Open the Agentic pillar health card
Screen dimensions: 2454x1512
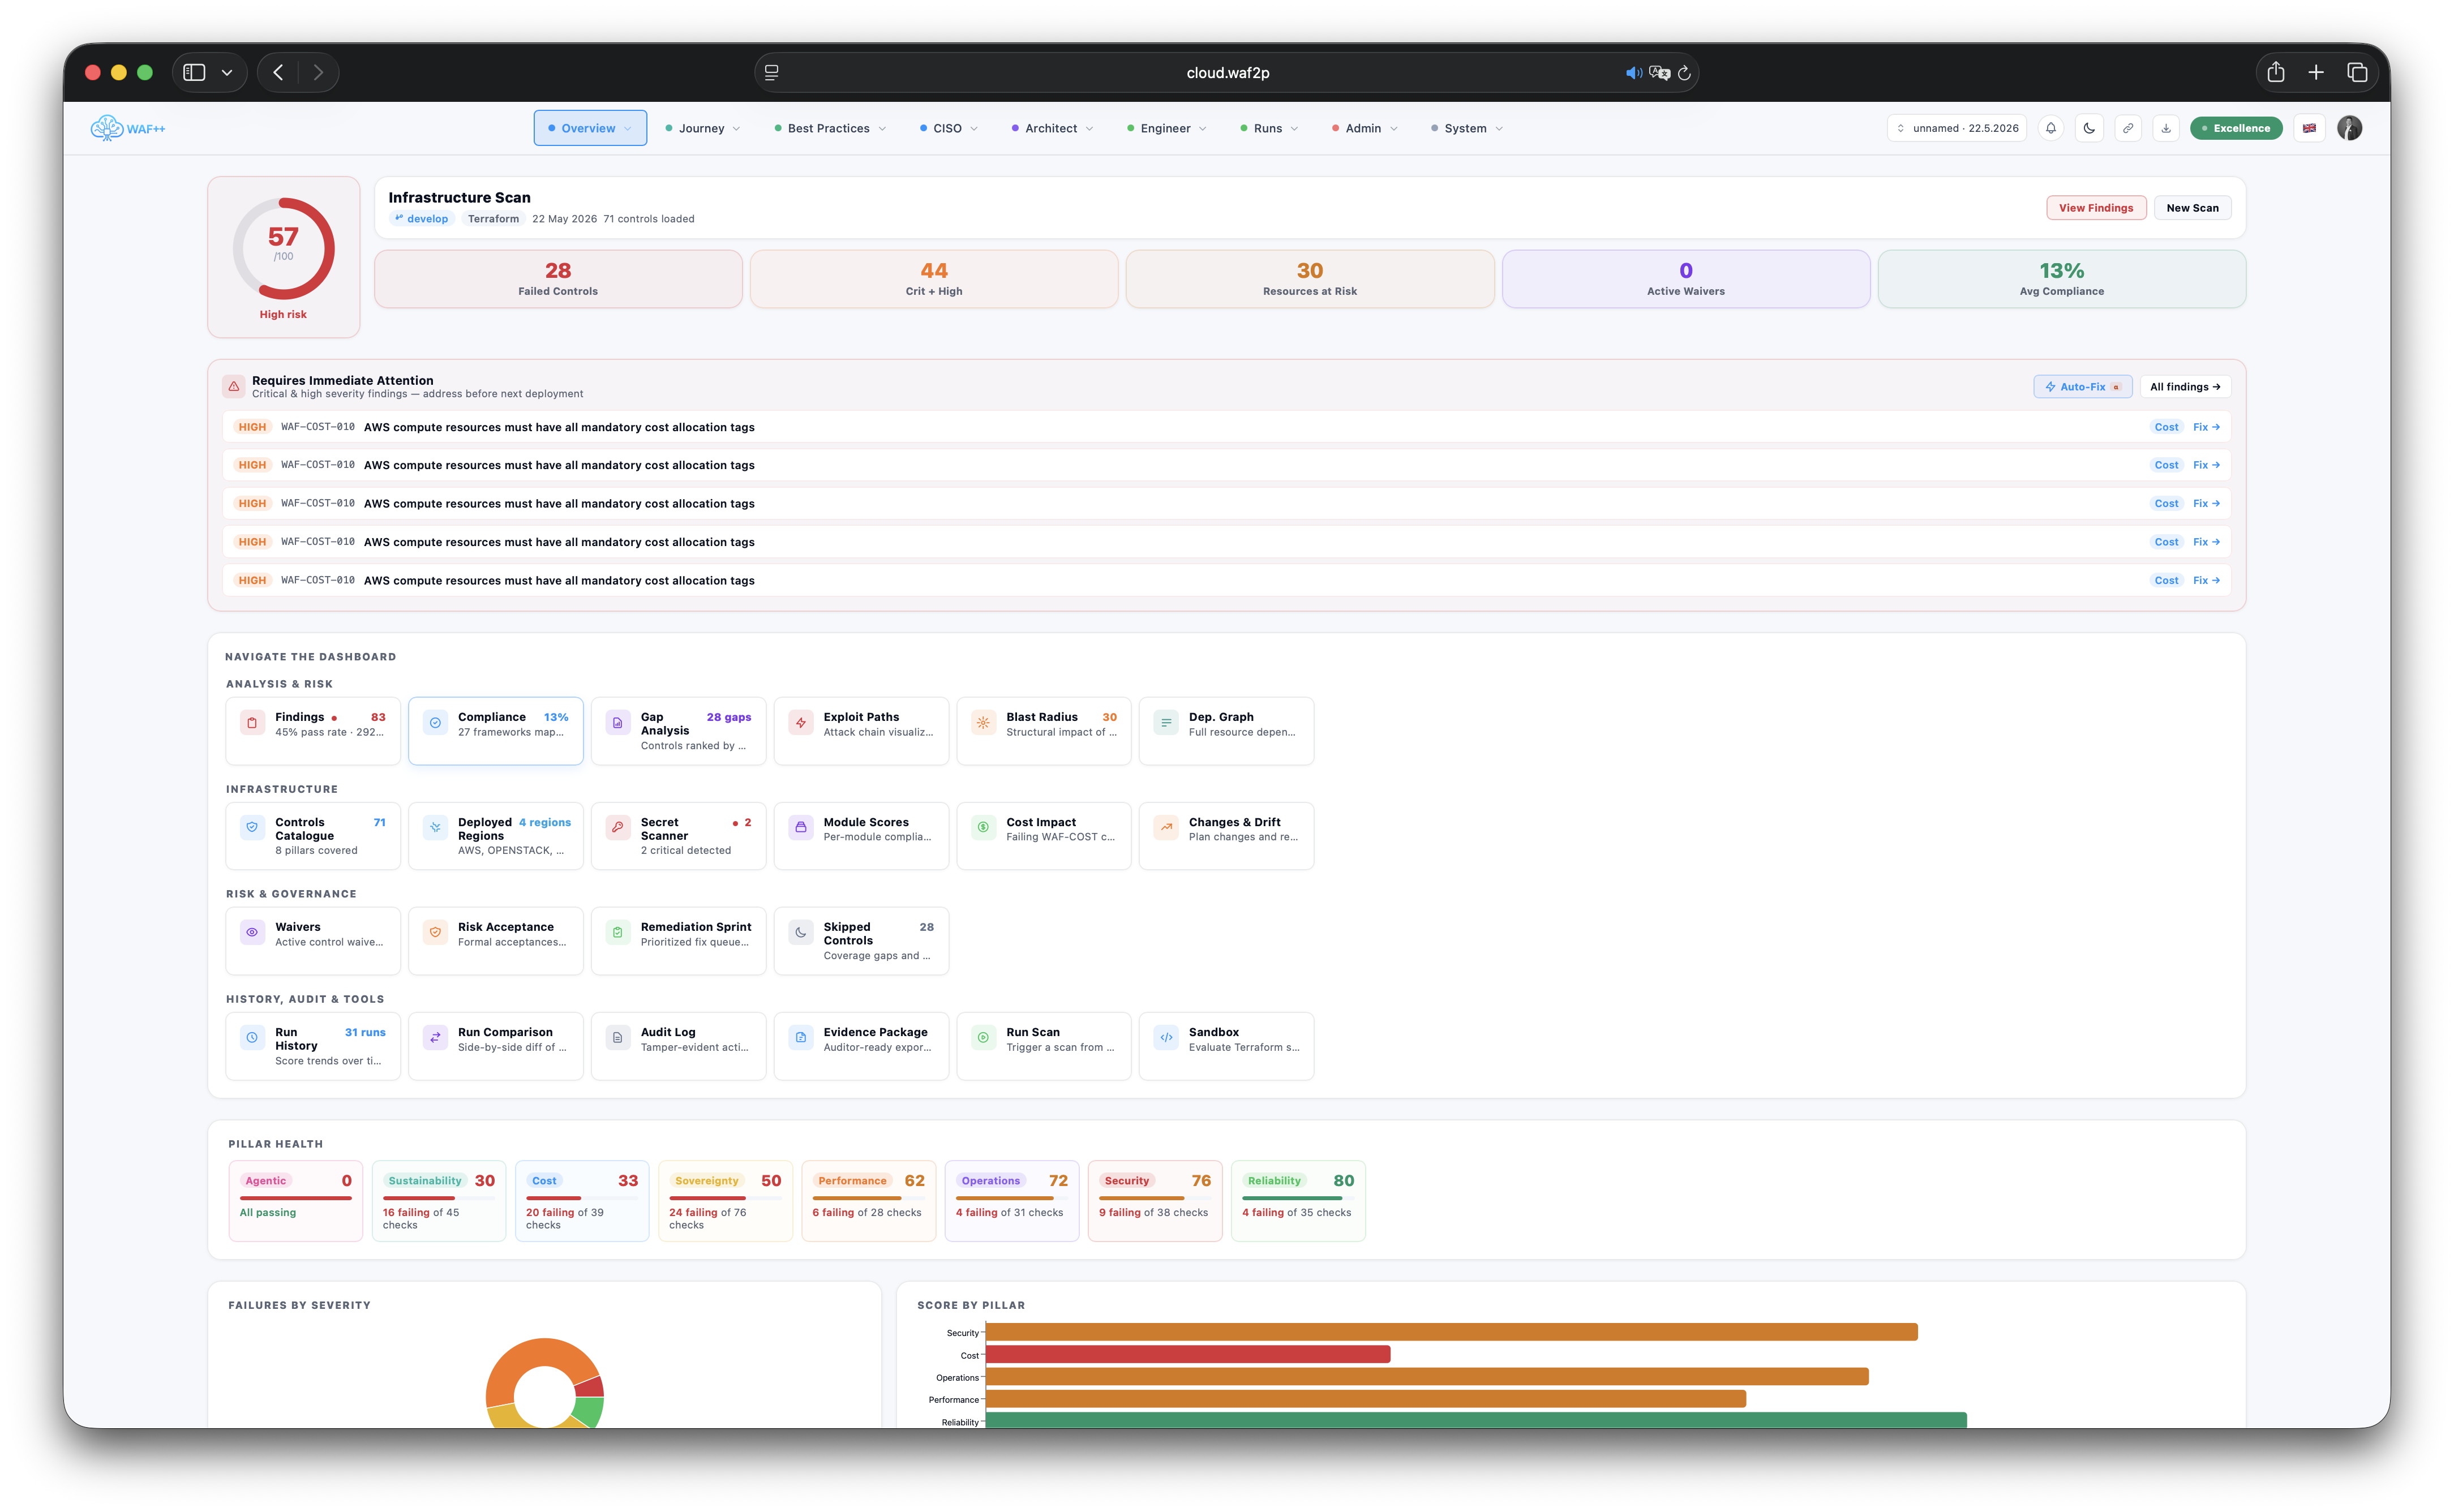pos(295,1201)
